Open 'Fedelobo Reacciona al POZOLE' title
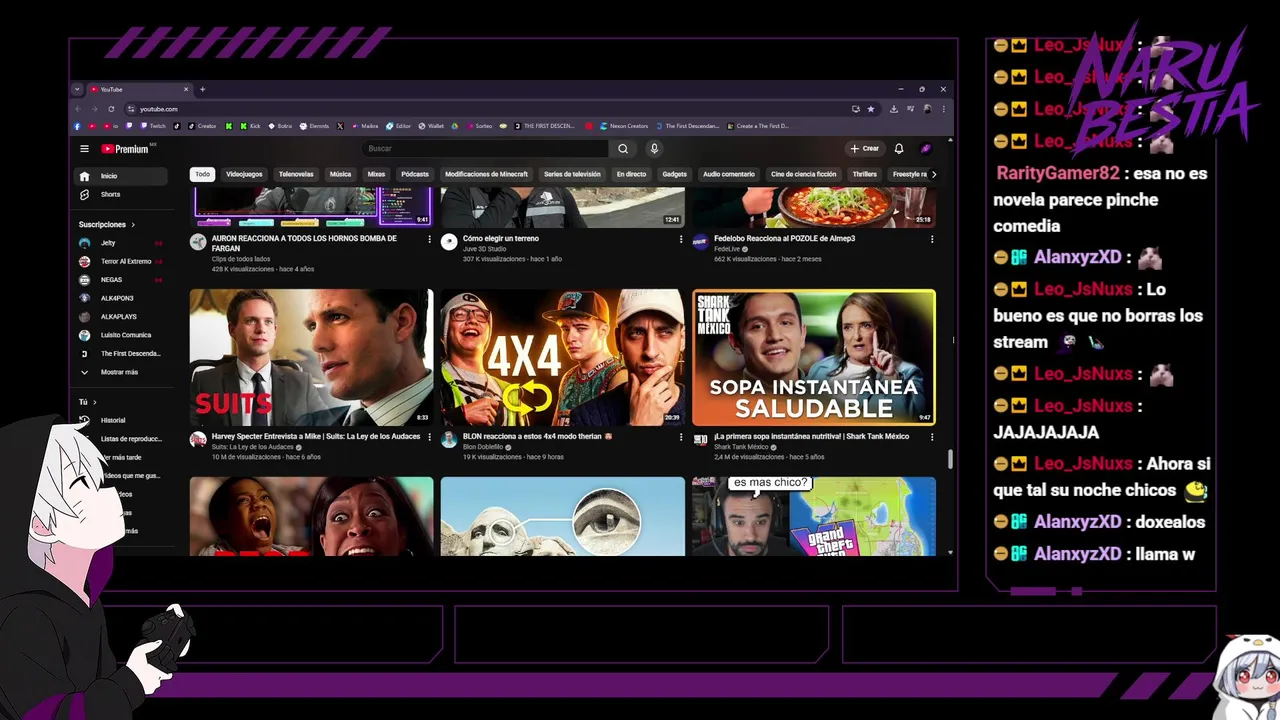 click(784, 239)
